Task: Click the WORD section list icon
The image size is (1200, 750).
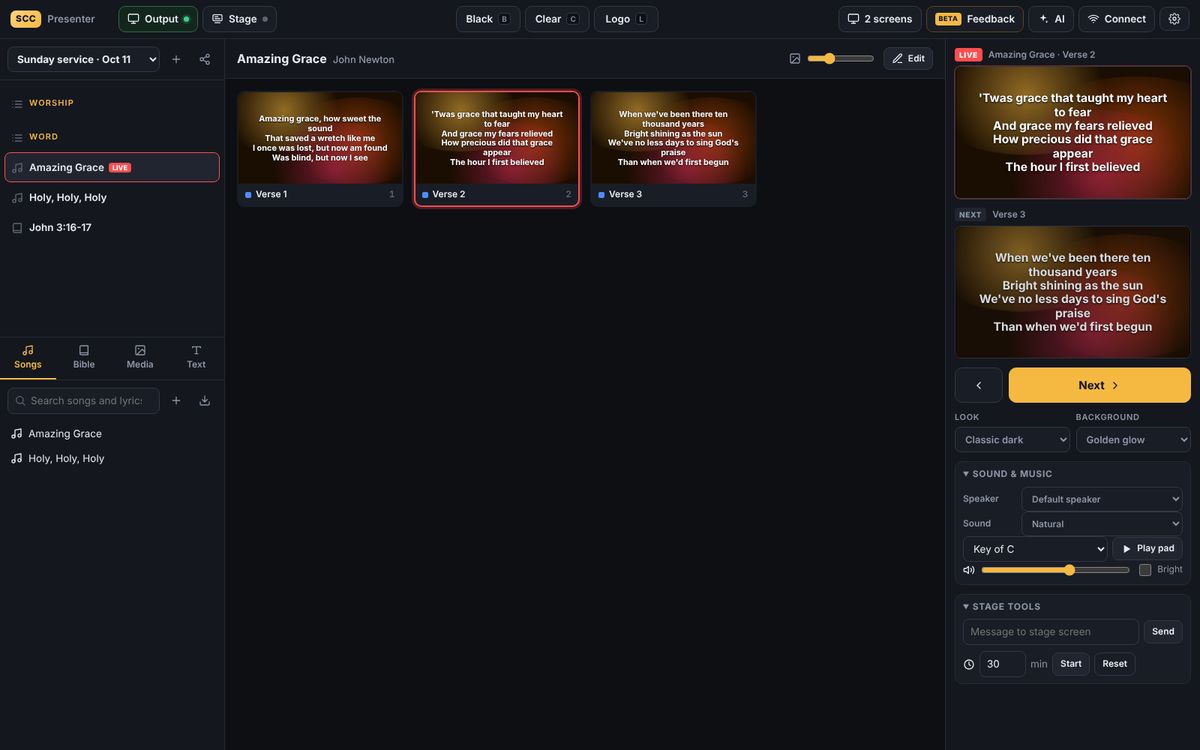Action: (17, 137)
